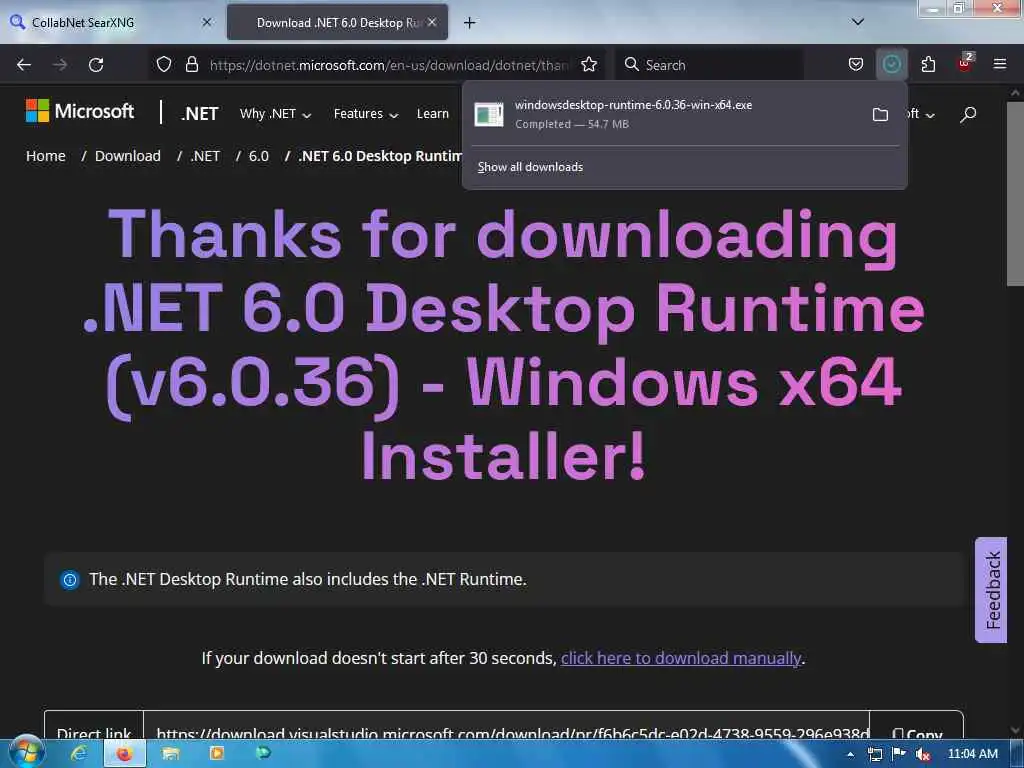This screenshot has height=768, width=1024.
Task: Click the muted volume tray icon
Action: 922,754
